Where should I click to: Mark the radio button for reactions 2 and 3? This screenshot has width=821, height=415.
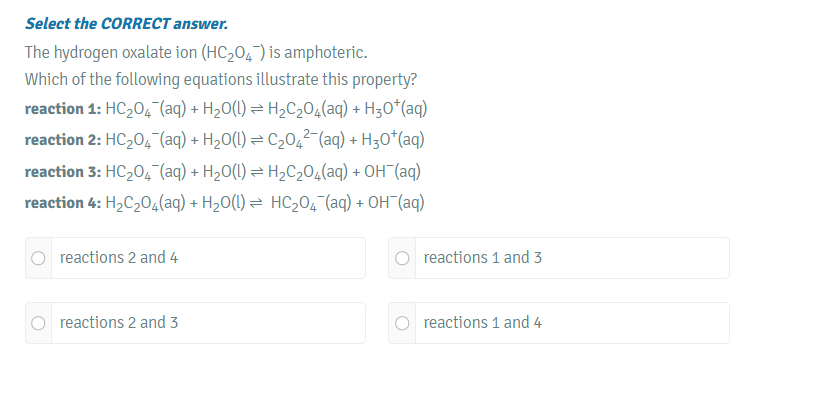(38, 323)
